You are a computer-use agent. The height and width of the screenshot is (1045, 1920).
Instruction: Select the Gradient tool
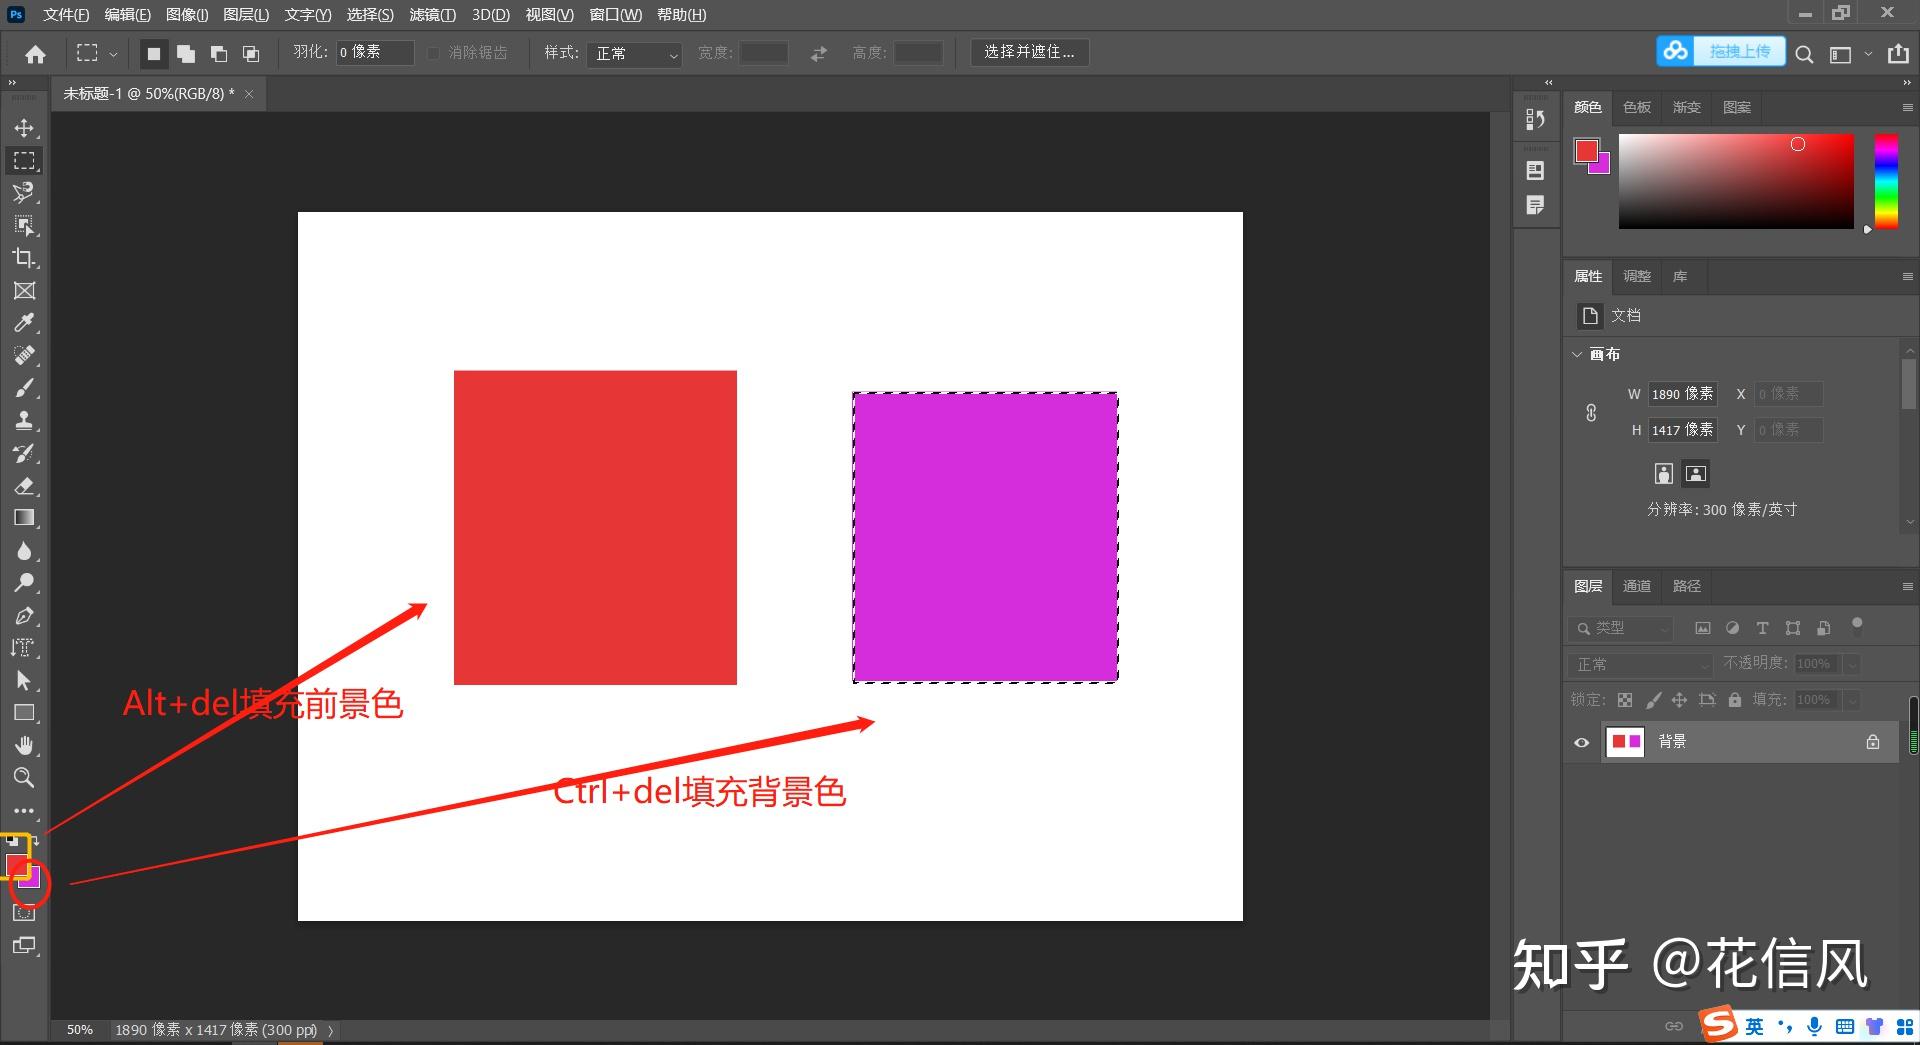tap(24, 518)
